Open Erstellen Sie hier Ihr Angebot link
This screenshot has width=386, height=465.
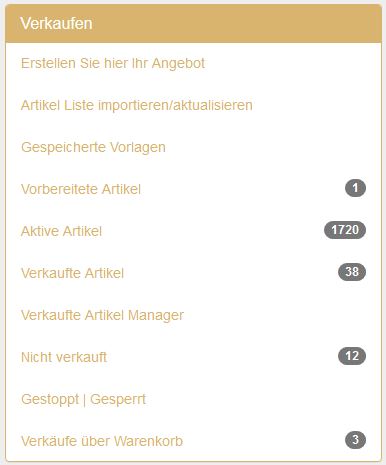113,63
